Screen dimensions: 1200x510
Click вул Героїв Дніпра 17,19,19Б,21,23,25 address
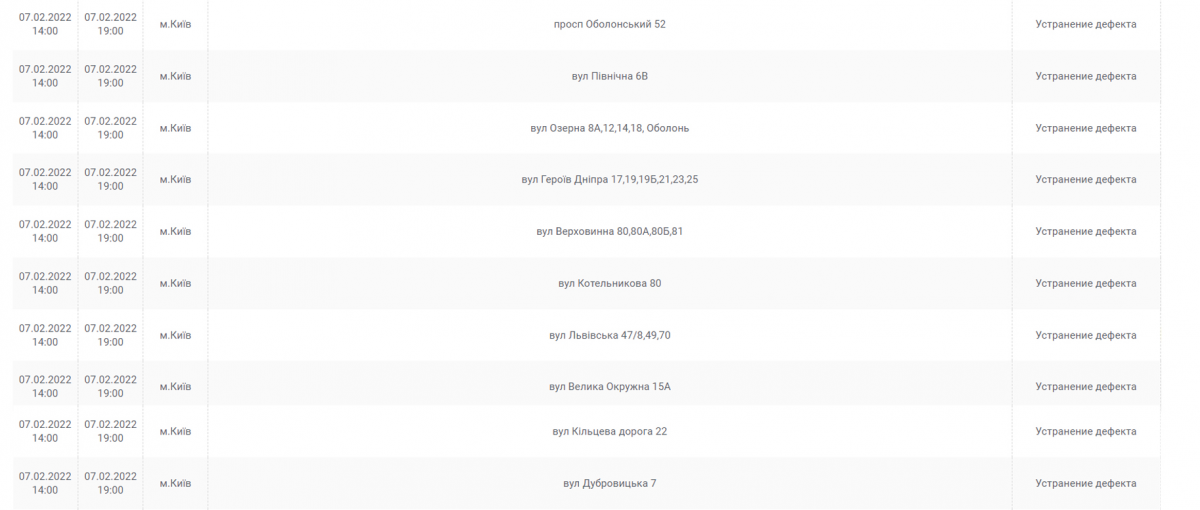click(609, 180)
